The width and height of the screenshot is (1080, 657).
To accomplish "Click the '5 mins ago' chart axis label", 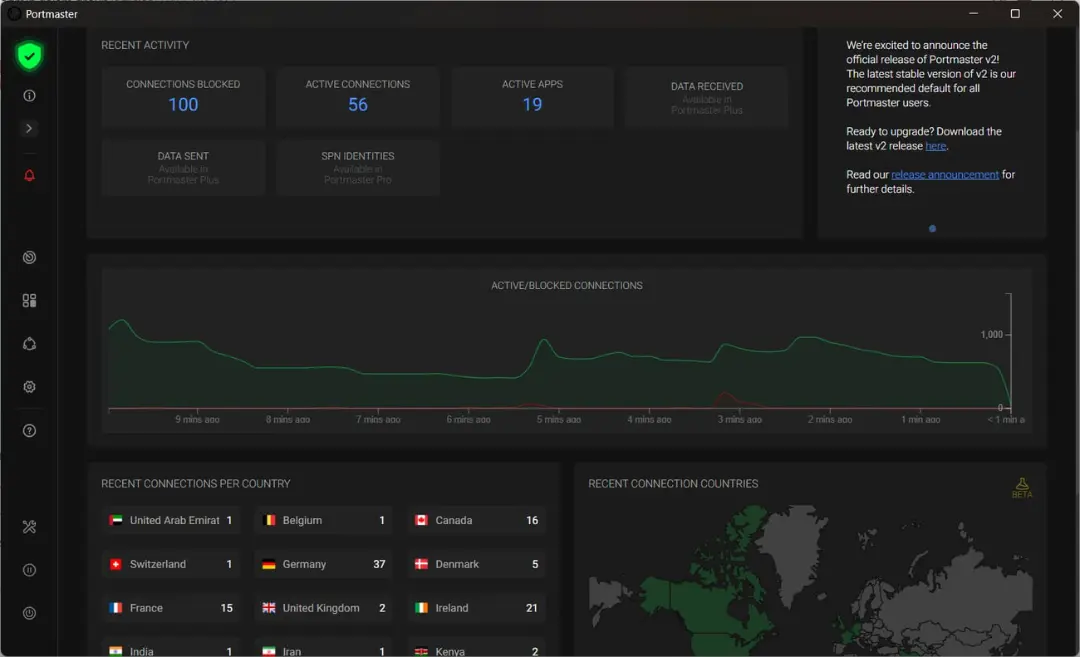I will 559,419.
